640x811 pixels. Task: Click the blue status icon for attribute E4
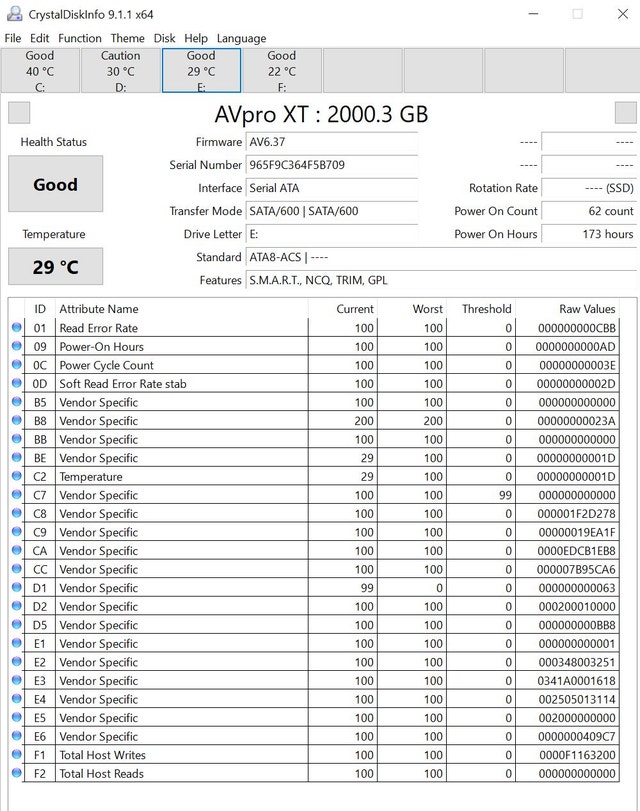coord(17,699)
